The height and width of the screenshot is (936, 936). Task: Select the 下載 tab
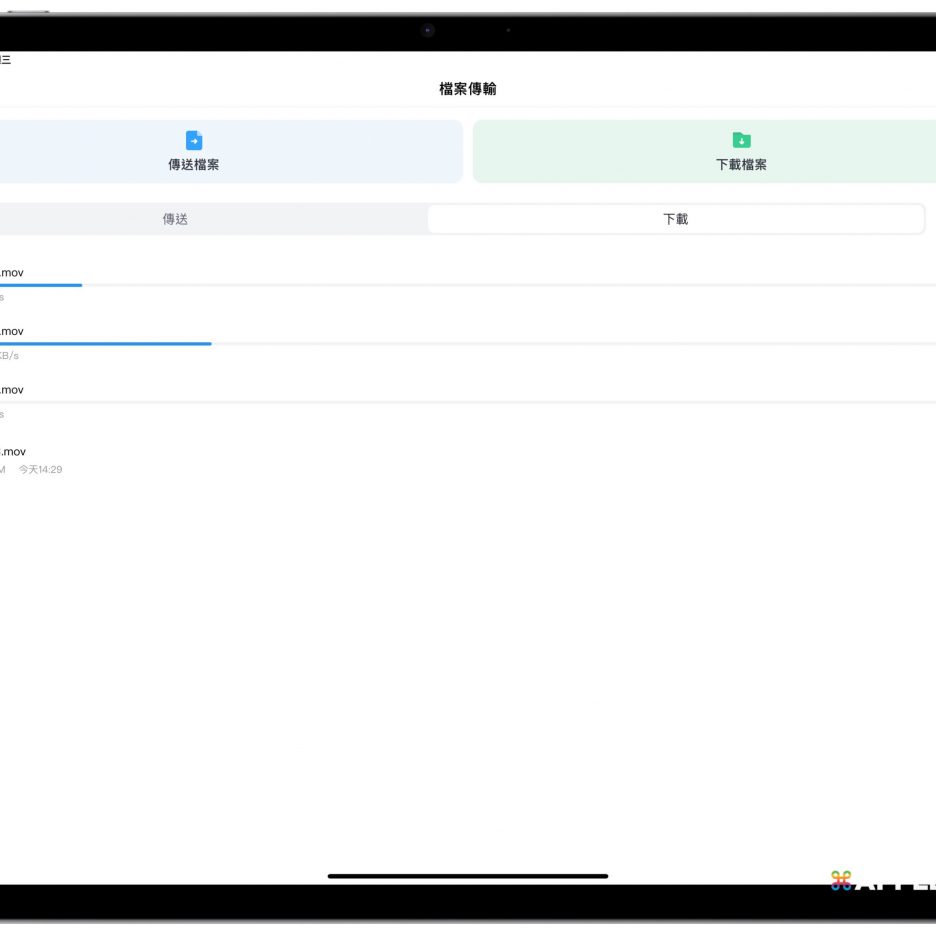[675, 219]
